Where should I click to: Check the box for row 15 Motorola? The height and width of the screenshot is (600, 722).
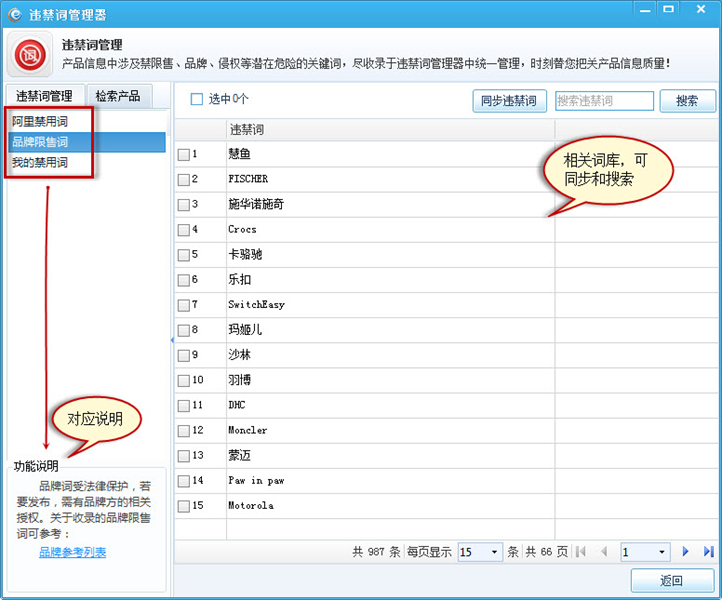click(x=184, y=506)
